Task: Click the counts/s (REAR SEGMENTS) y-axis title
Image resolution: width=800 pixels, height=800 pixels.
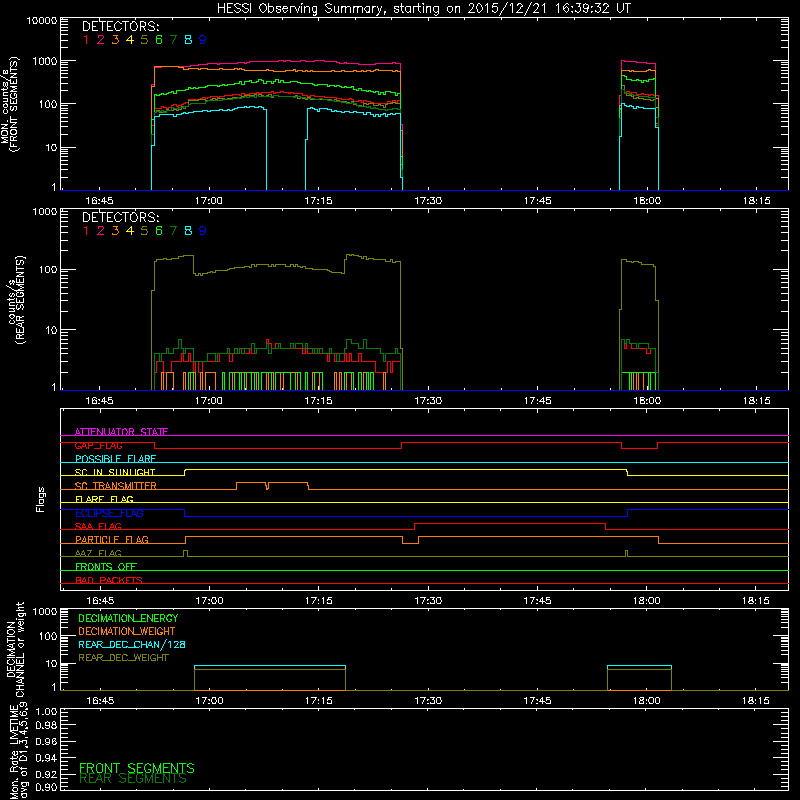Action: [x=16, y=300]
